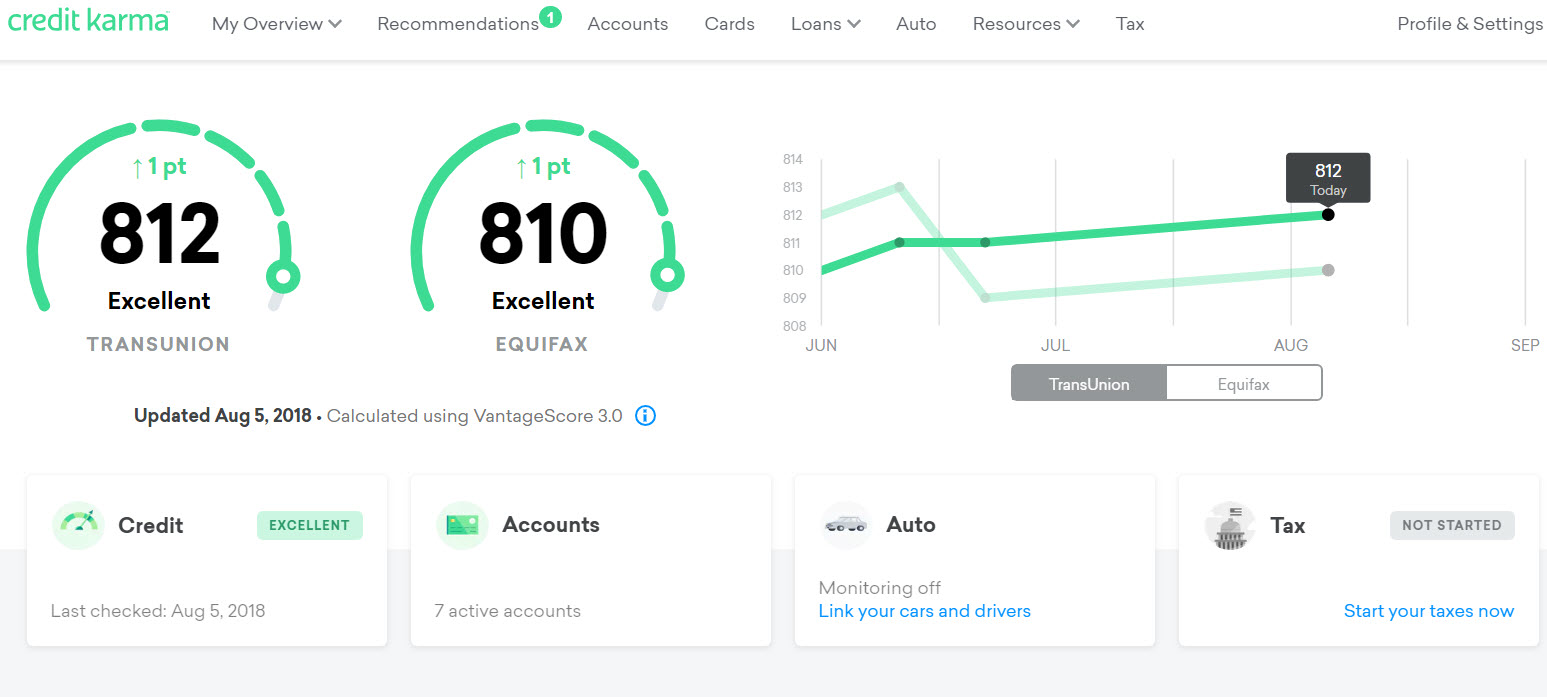
Task: Click the VantageScore info icon
Action: [646, 416]
